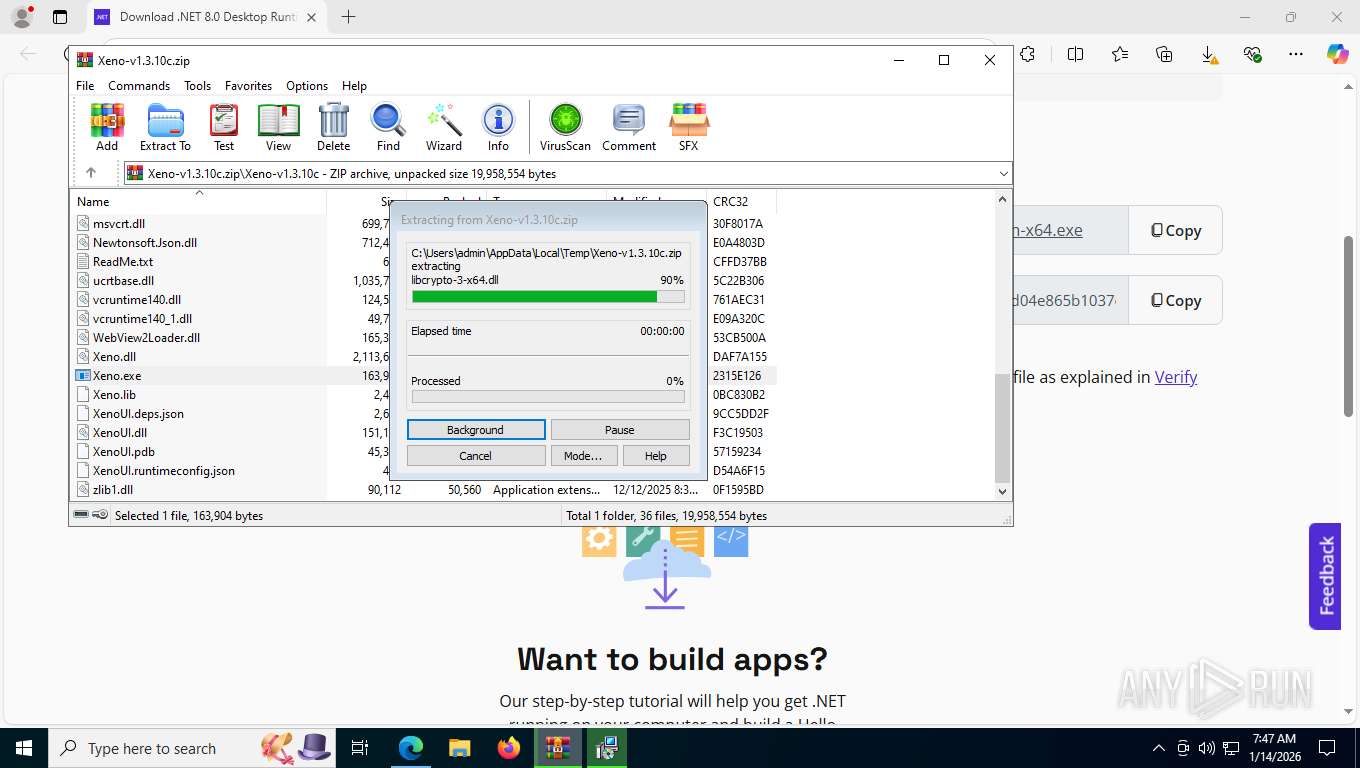This screenshot has width=1360, height=768.
Task: Open the Favorites menu
Action: point(248,86)
